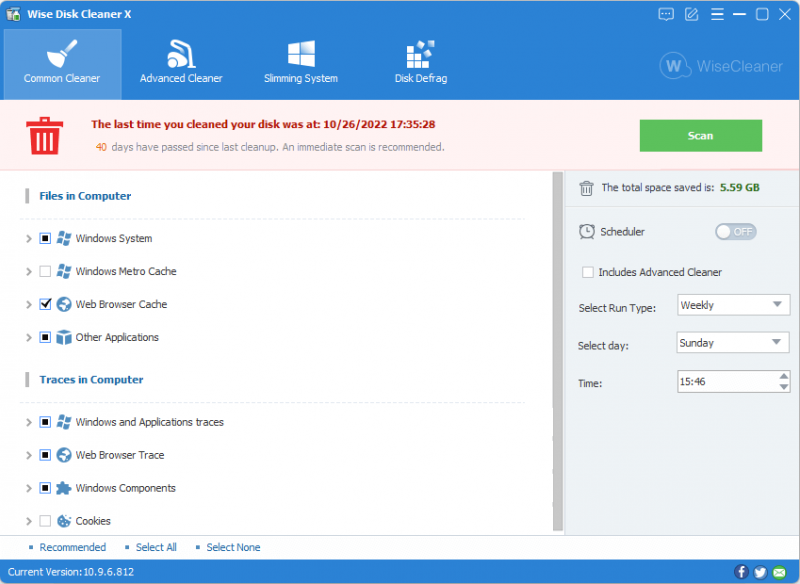Open the hamburger menu in title bar
This screenshot has width=800, height=584.
717,14
